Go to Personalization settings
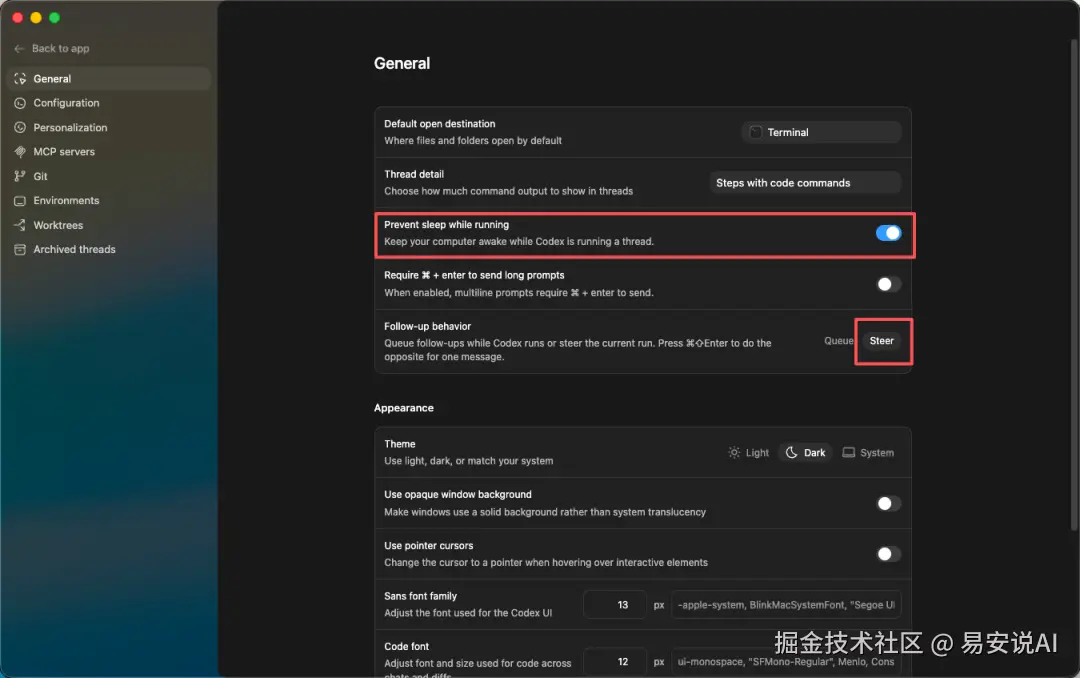 coord(109,127)
